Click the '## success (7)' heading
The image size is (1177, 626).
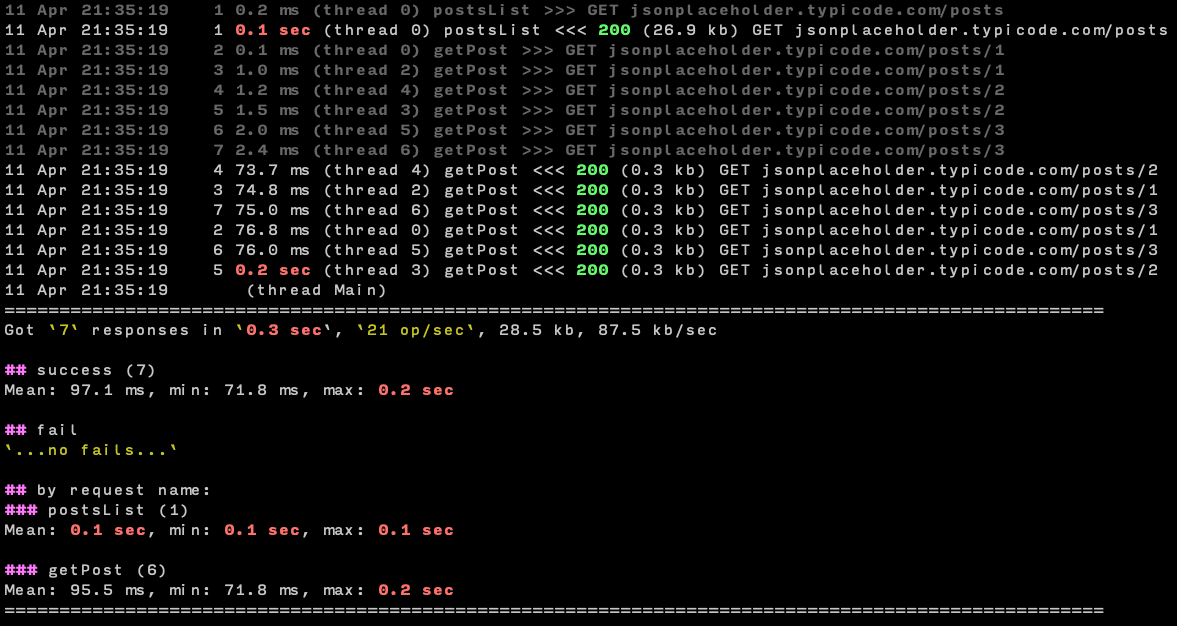[80, 370]
